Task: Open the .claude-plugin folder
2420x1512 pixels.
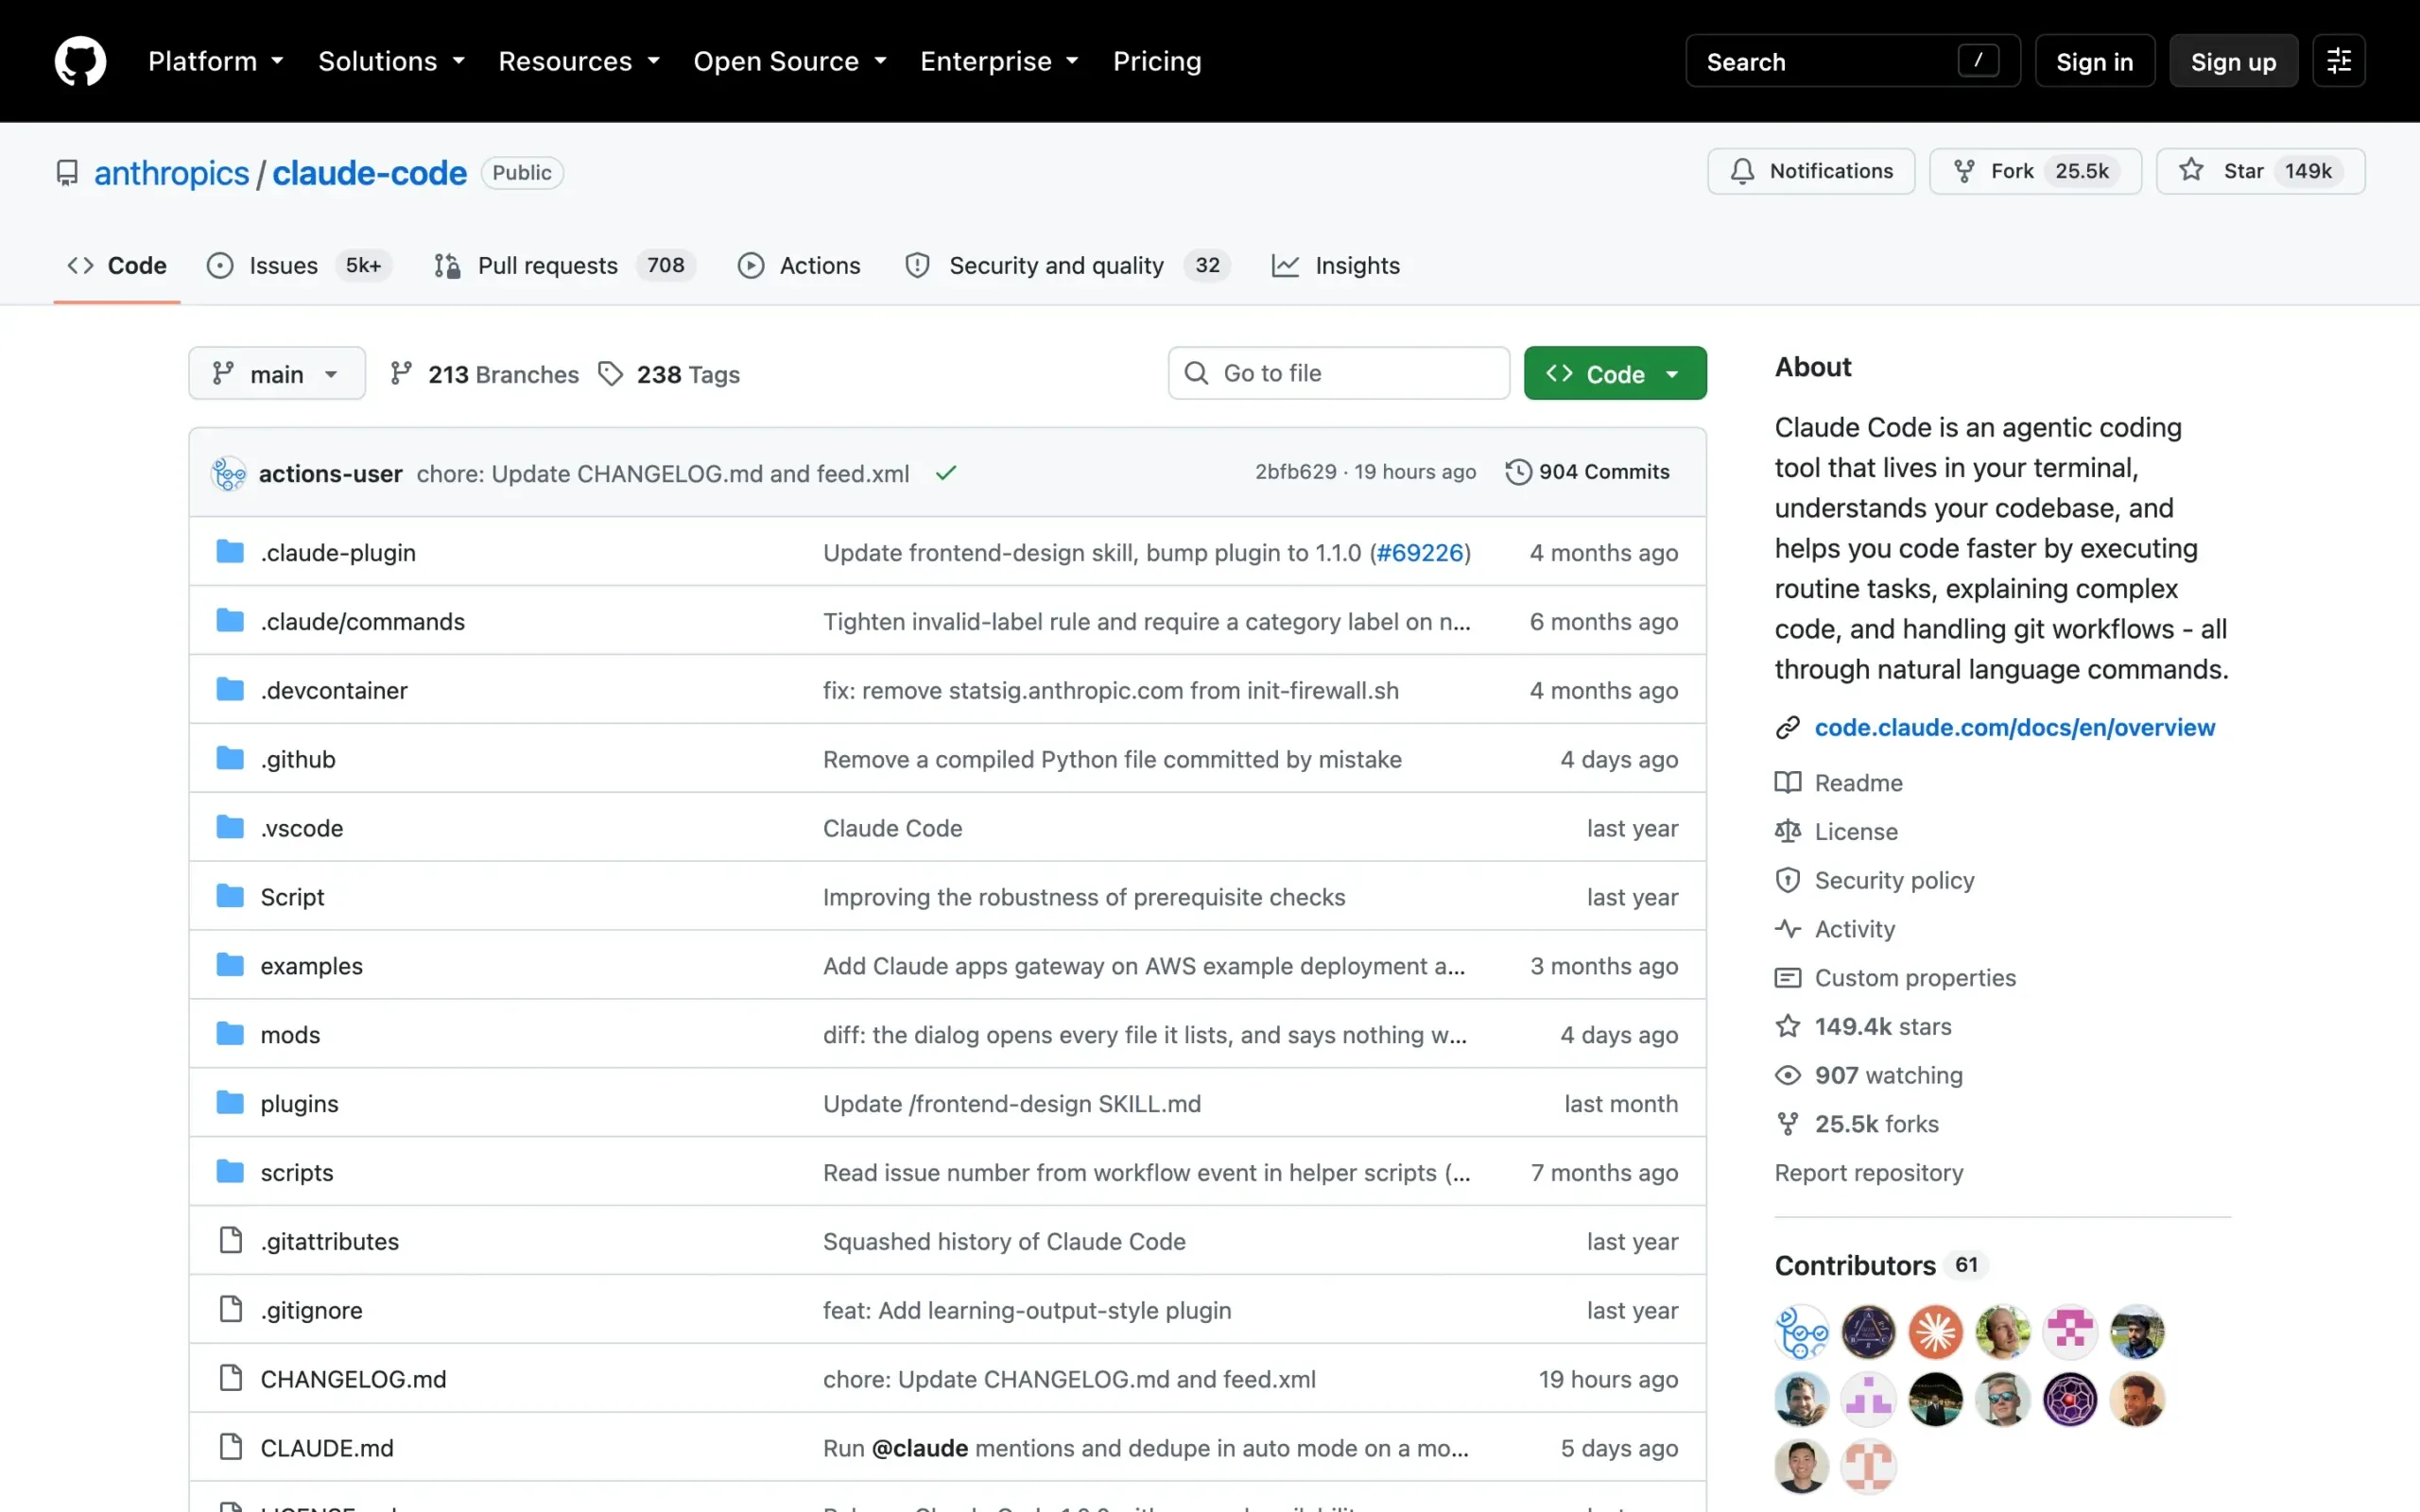Action: (338, 553)
